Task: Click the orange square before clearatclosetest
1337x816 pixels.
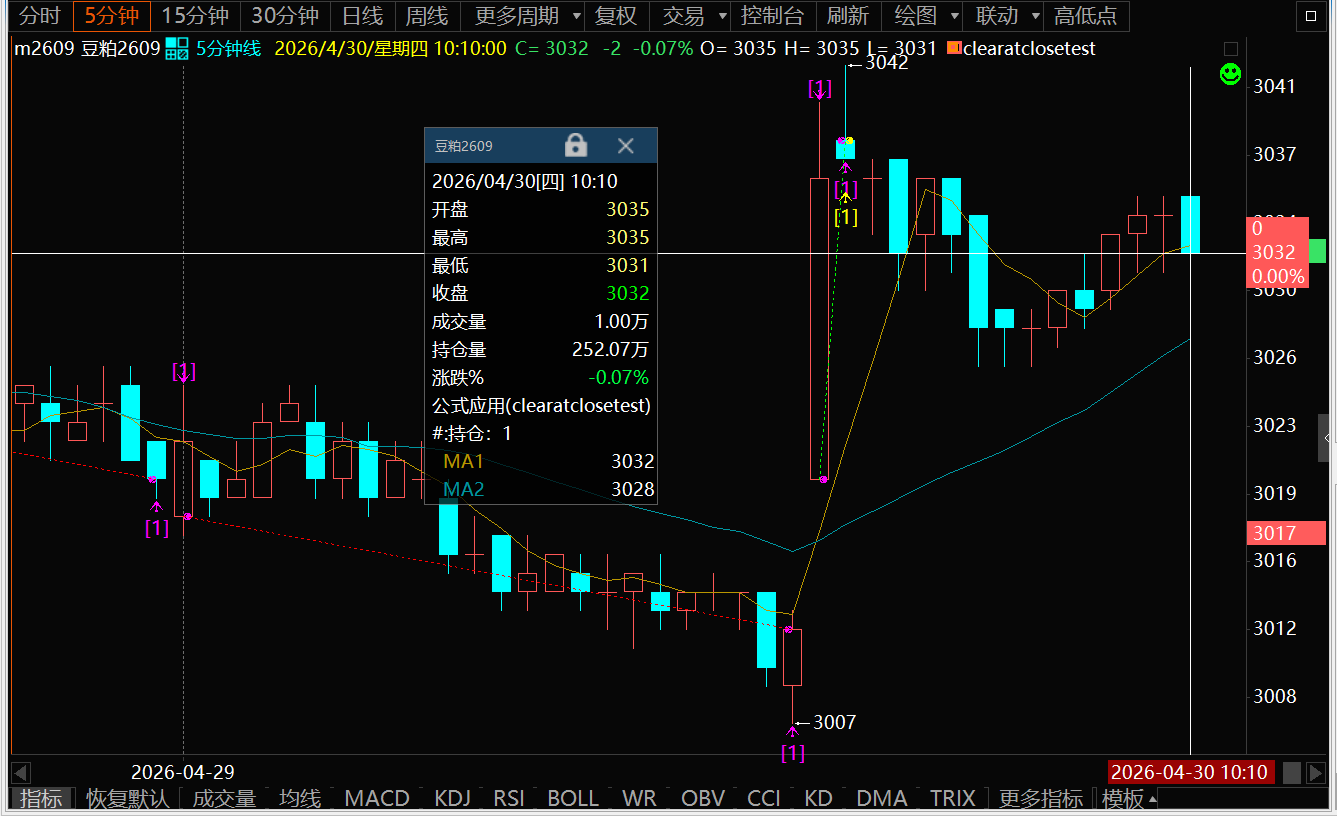Action: [x=953, y=48]
